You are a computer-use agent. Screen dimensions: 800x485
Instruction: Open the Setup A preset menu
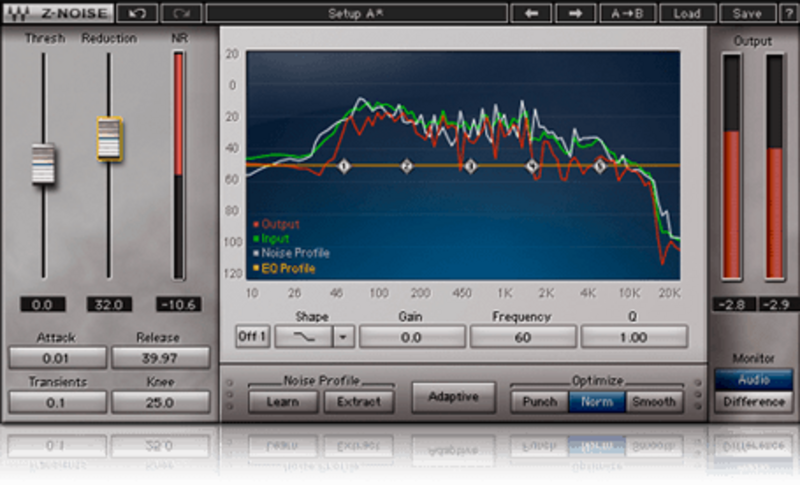[x=358, y=14]
